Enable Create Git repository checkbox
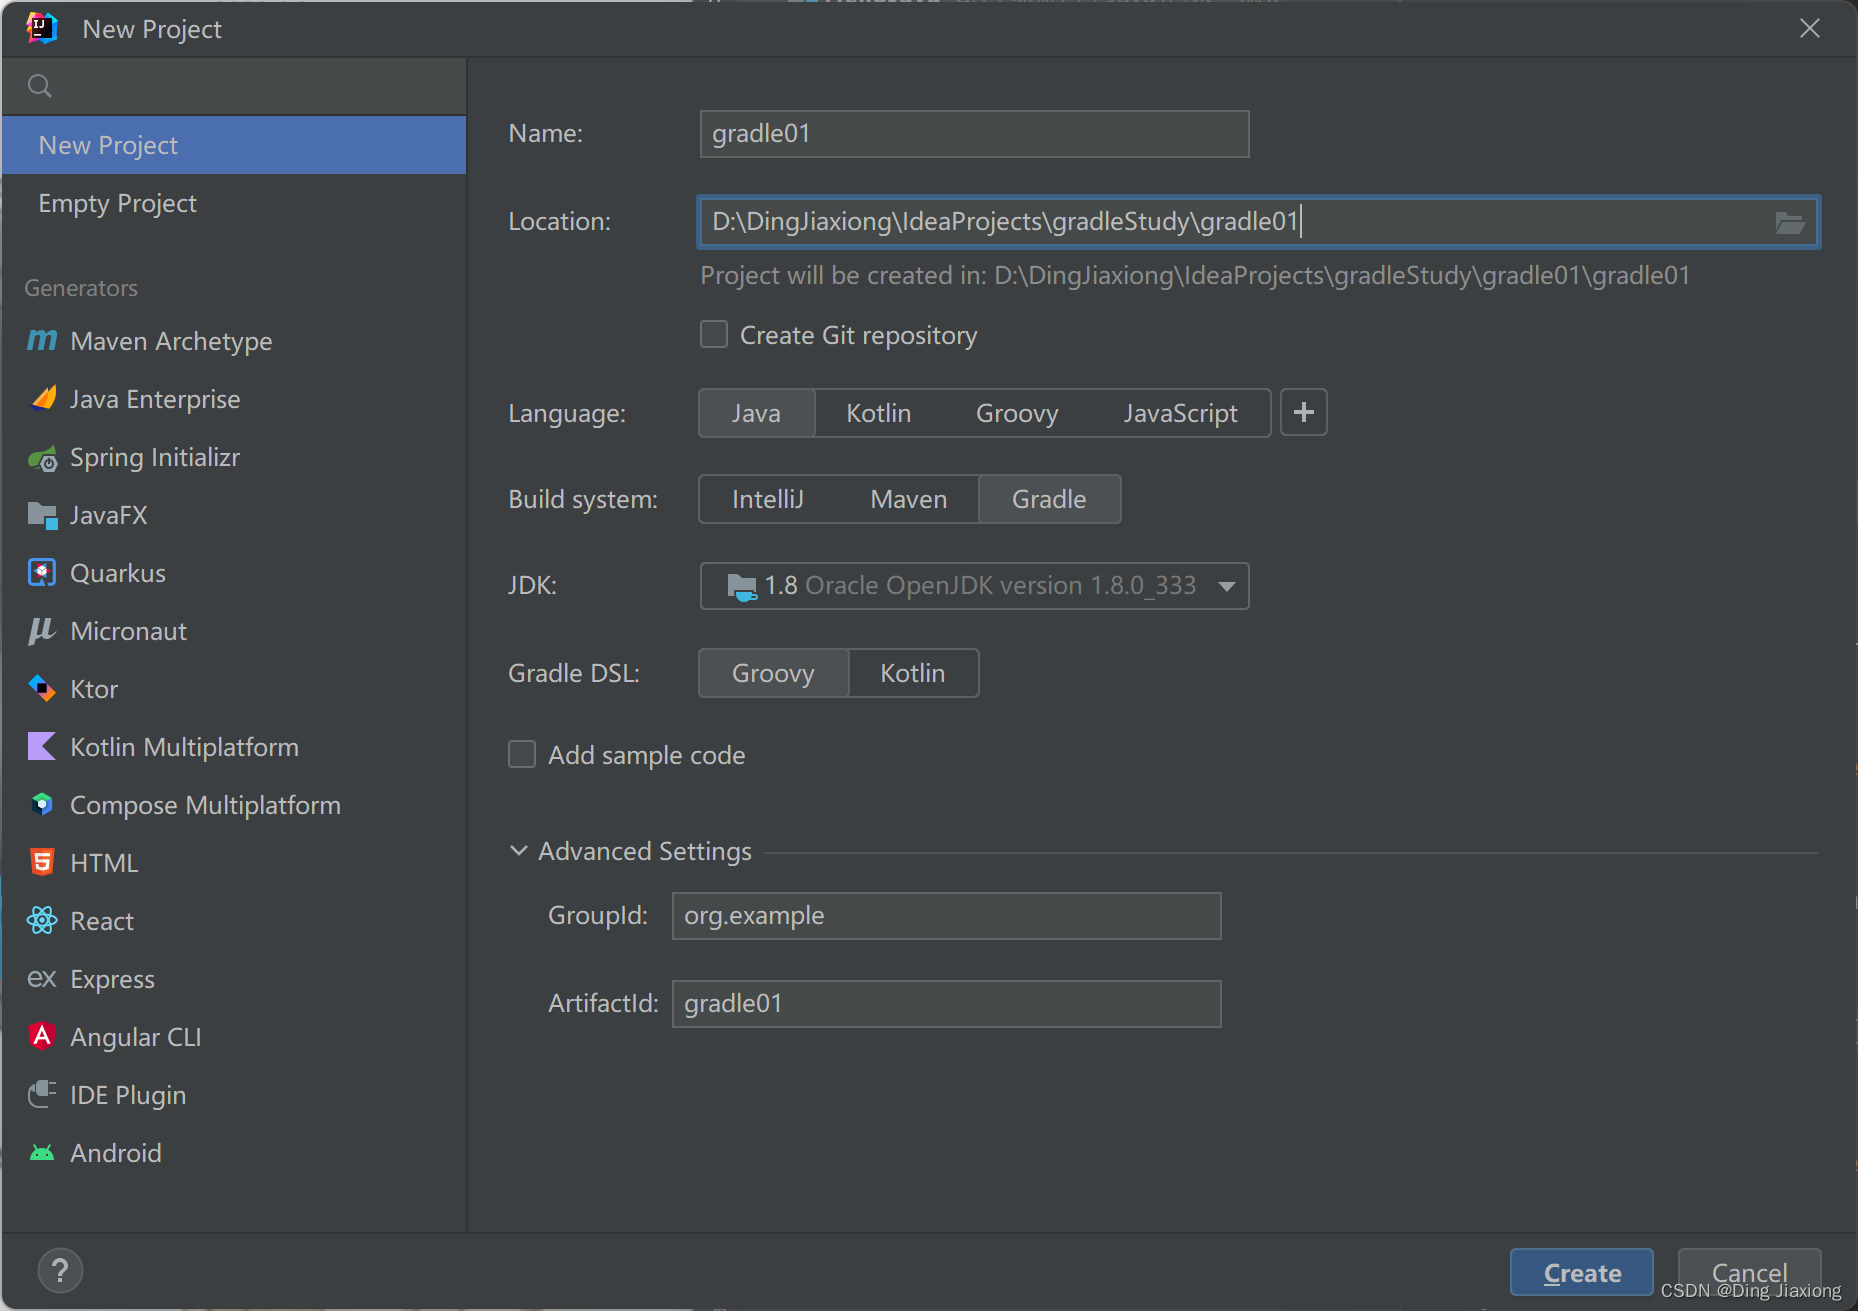 point(714,335)
